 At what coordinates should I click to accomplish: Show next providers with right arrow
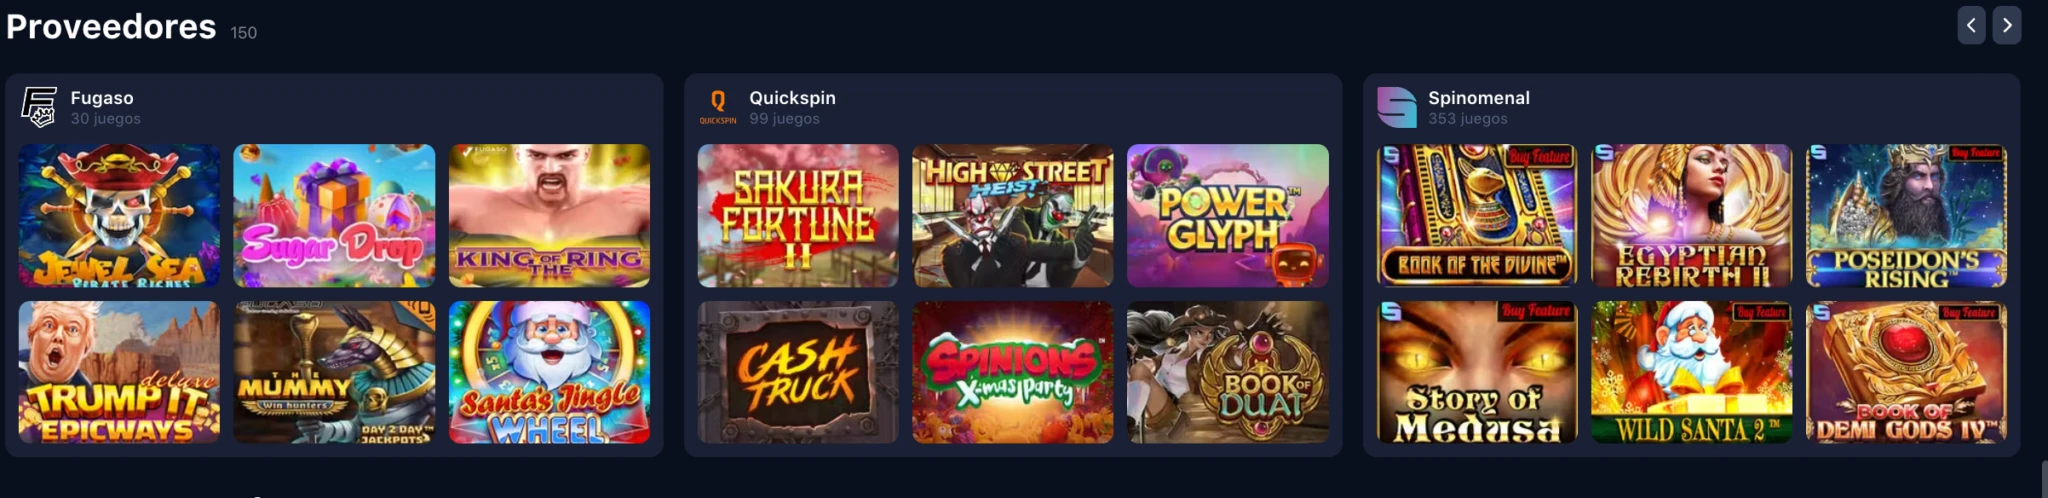point(2007,26)
